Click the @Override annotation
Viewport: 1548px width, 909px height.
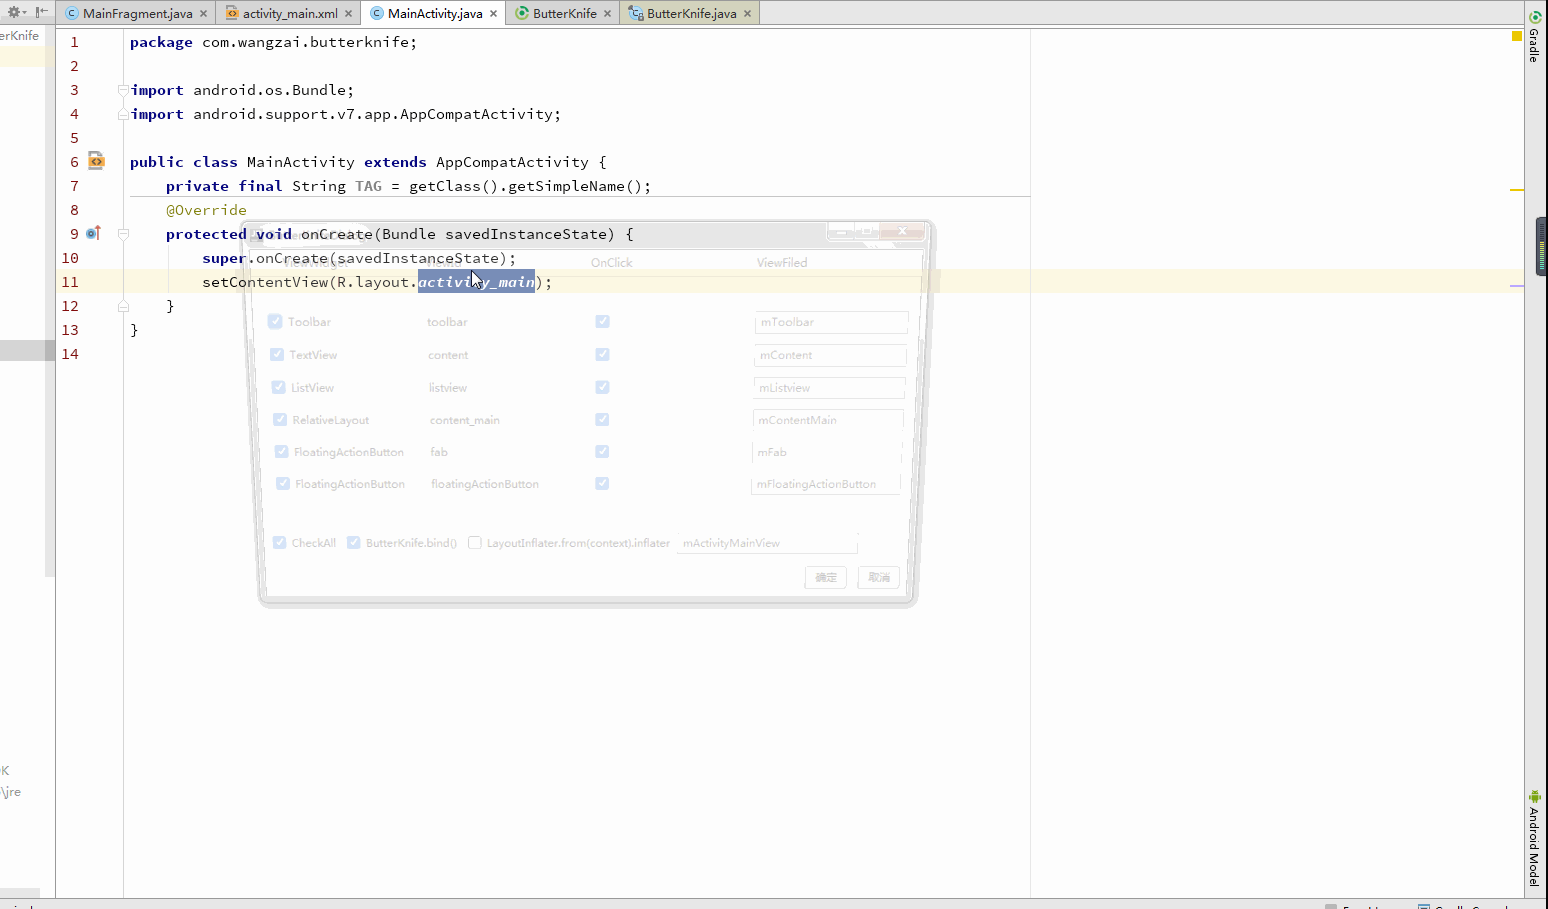206,210
